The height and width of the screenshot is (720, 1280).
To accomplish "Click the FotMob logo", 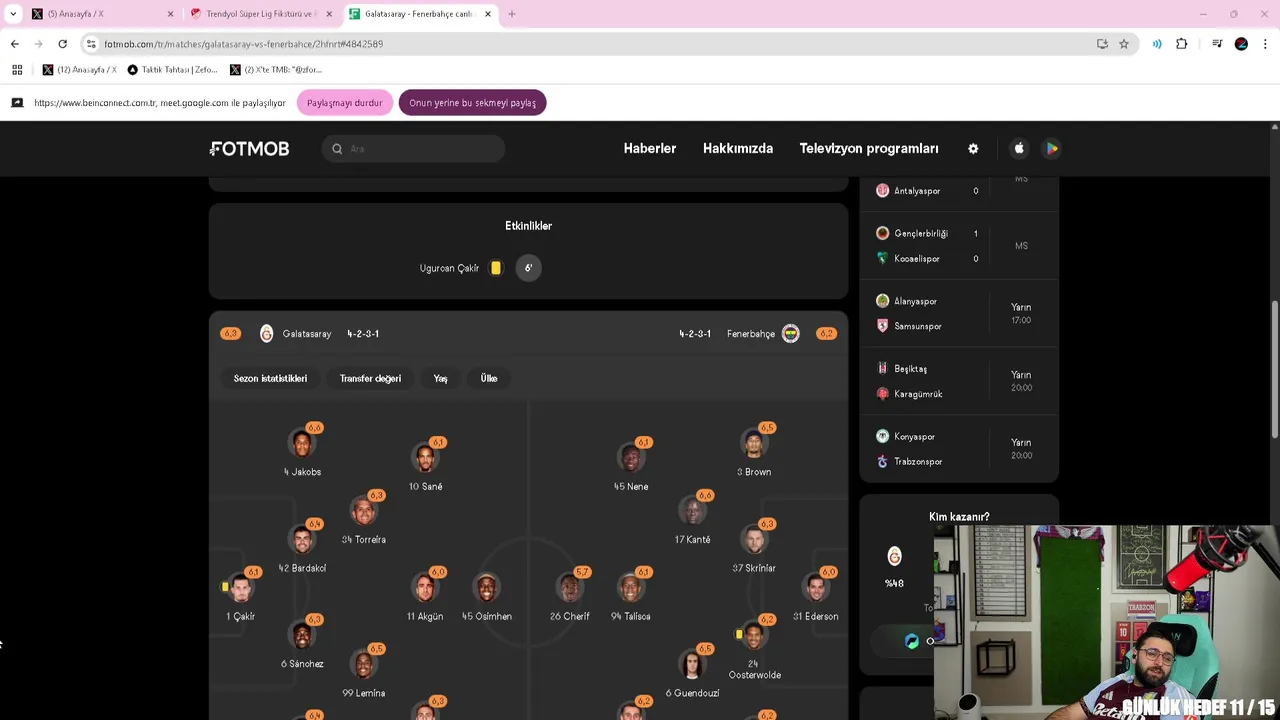I will click(249, 148).
